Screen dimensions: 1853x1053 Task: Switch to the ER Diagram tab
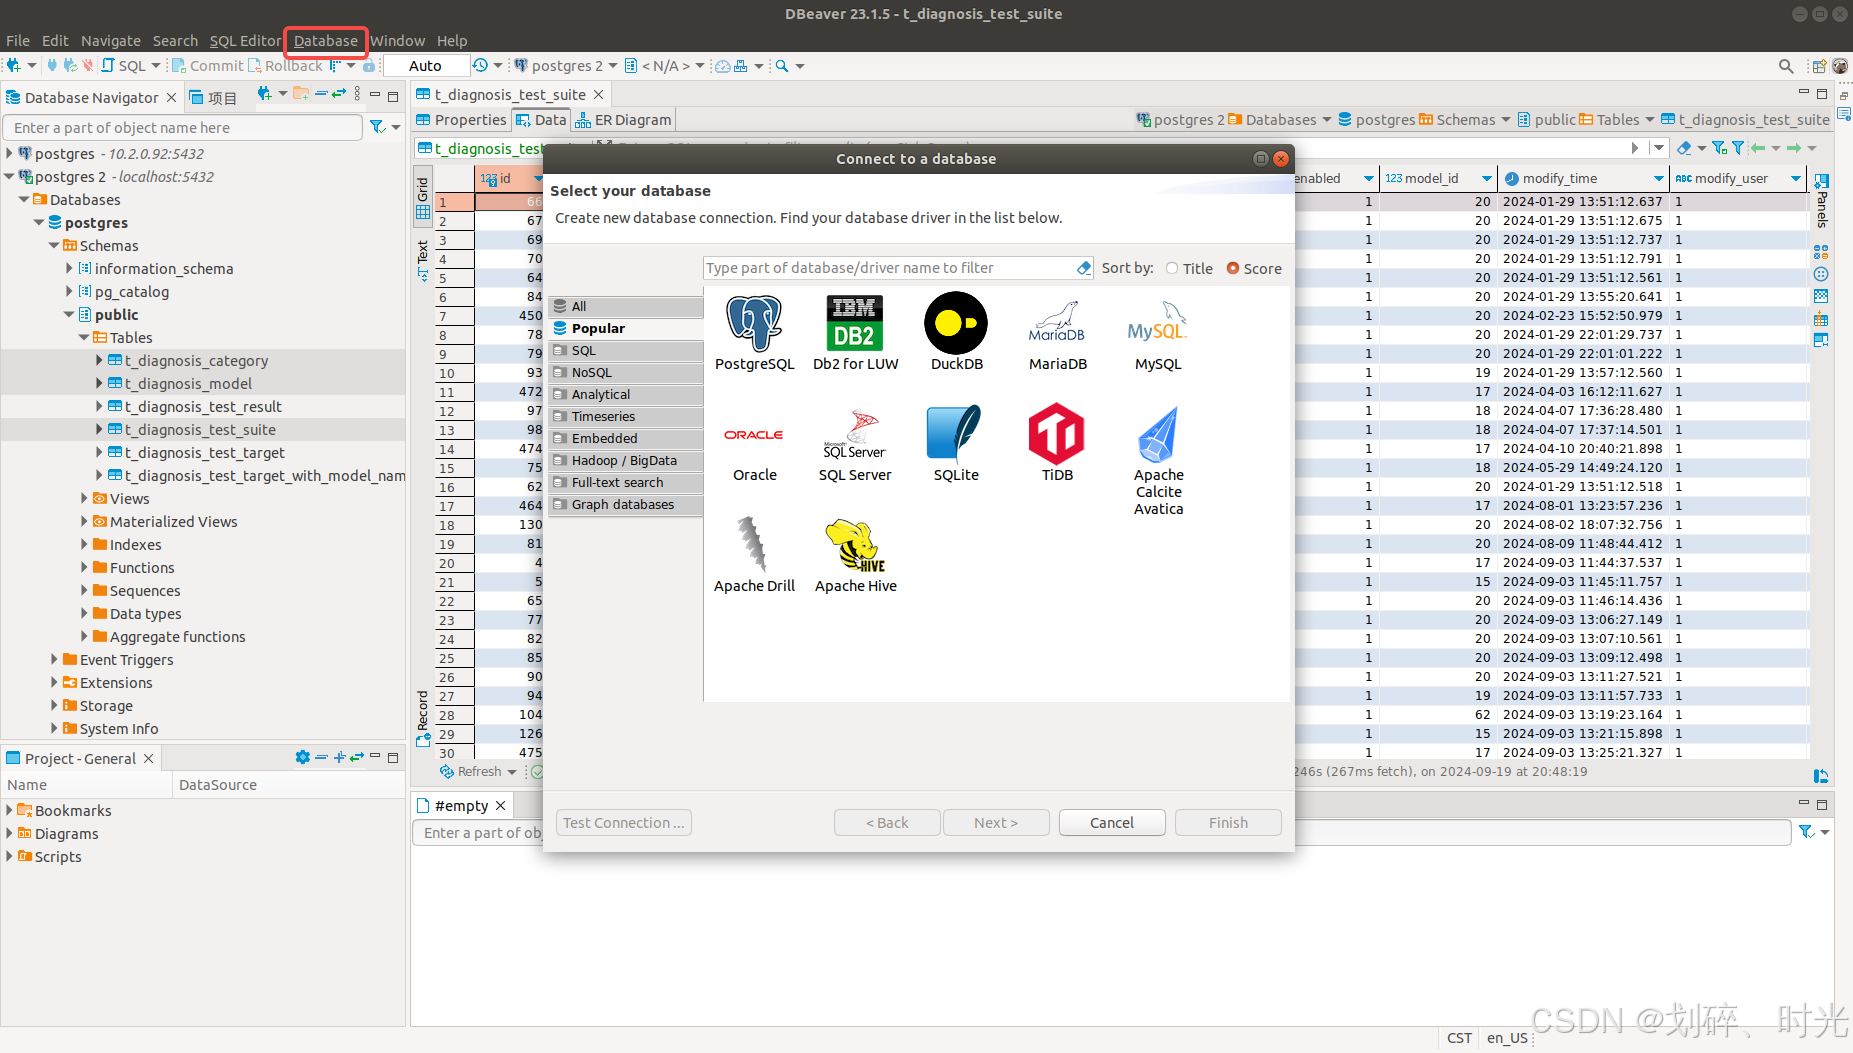[x=623, y=120]
